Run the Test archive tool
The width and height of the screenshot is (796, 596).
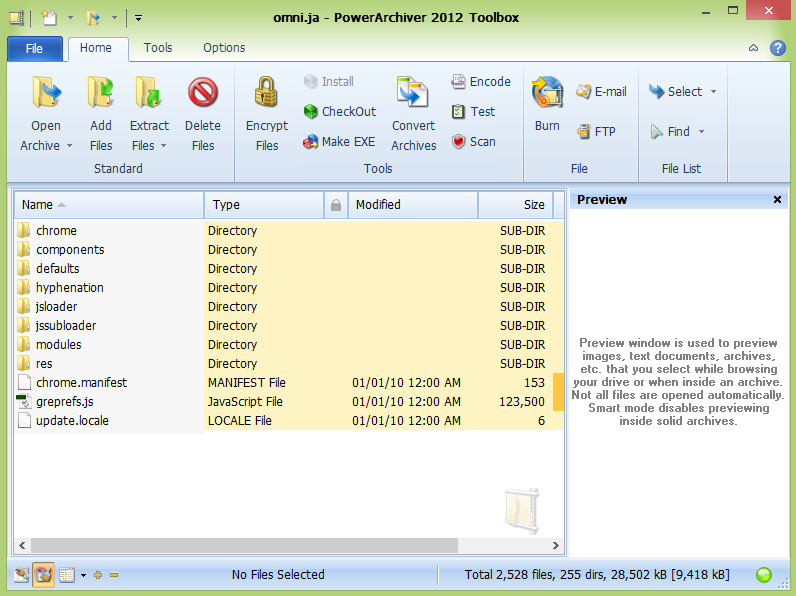click(473, 112)
